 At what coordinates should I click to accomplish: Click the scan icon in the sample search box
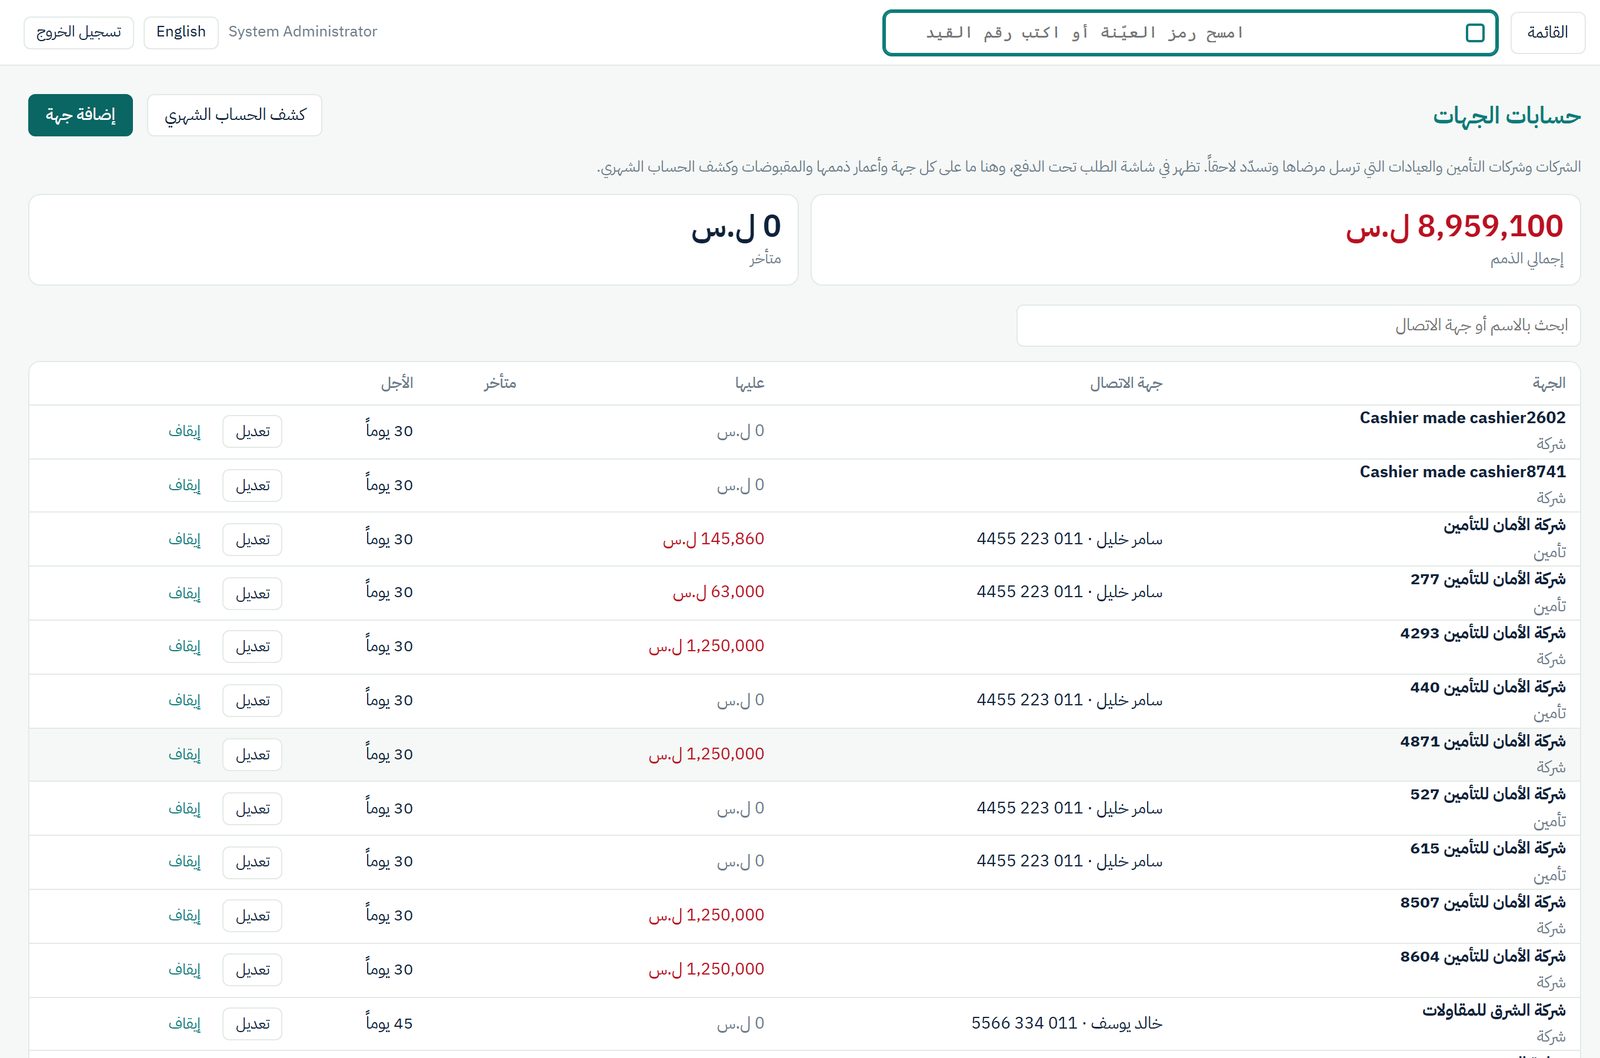point(1474,33)
